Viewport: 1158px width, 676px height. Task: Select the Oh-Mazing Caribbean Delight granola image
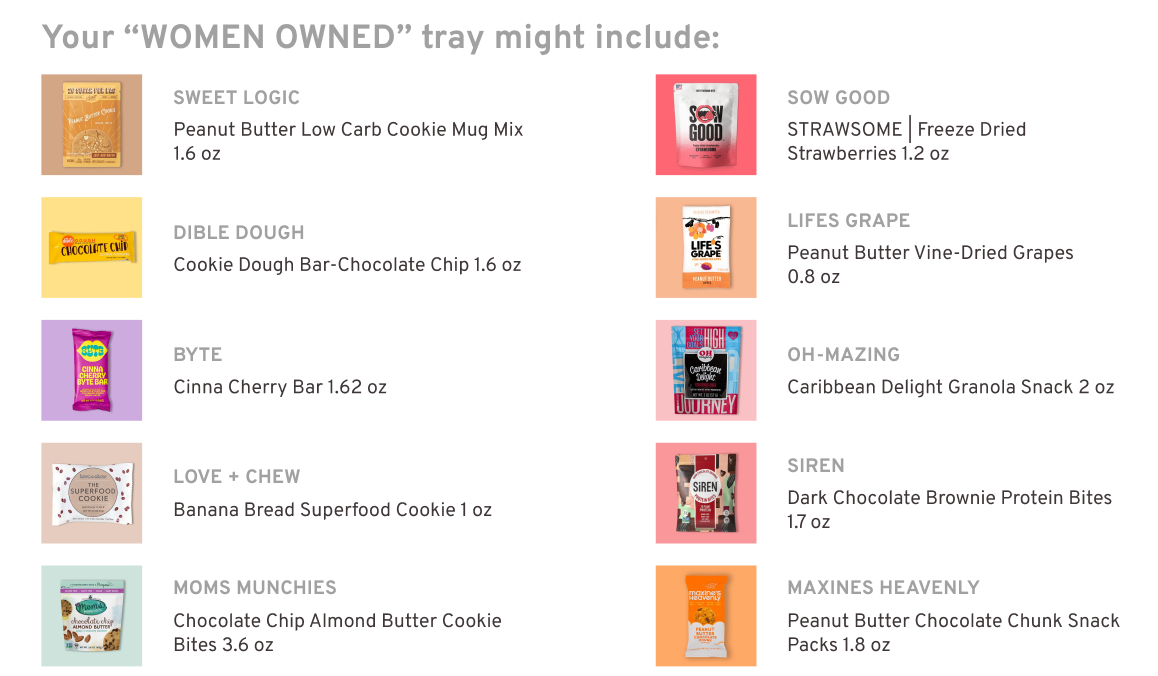[x=706, y=370]
